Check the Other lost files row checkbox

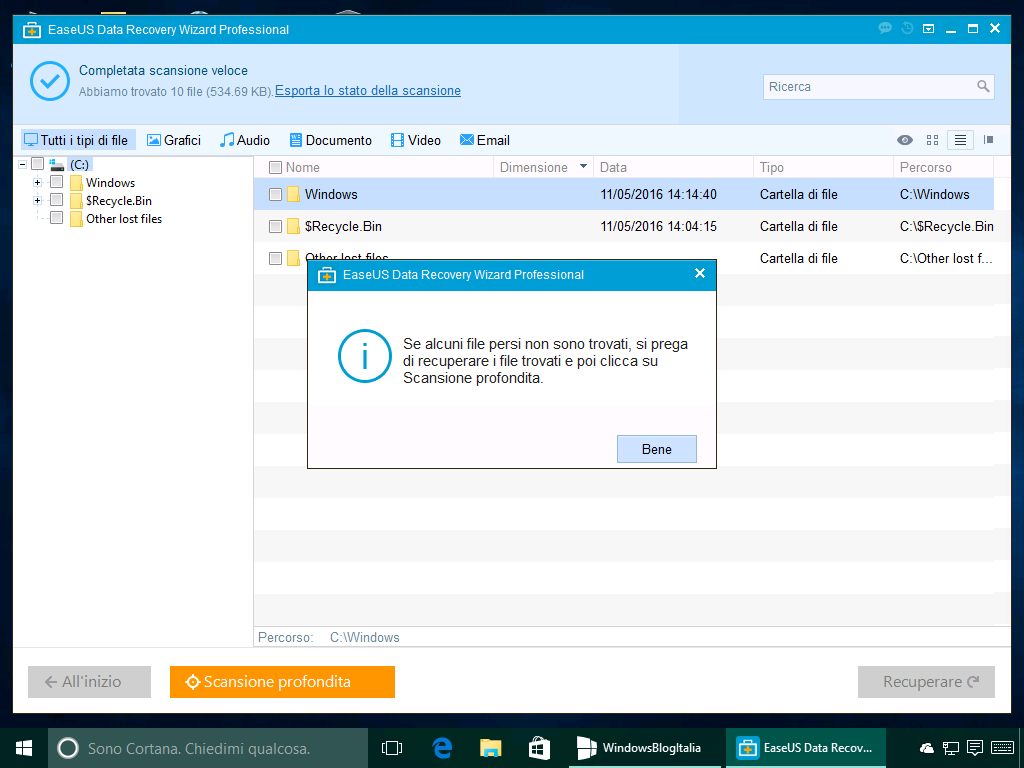coord(276,259)
